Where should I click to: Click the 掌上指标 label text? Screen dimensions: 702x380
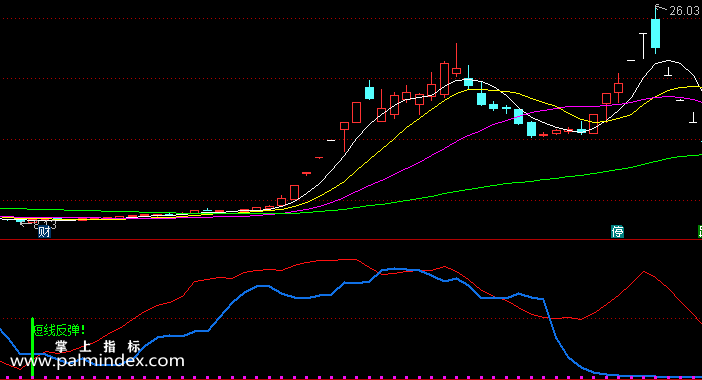(x=98, y=346)
